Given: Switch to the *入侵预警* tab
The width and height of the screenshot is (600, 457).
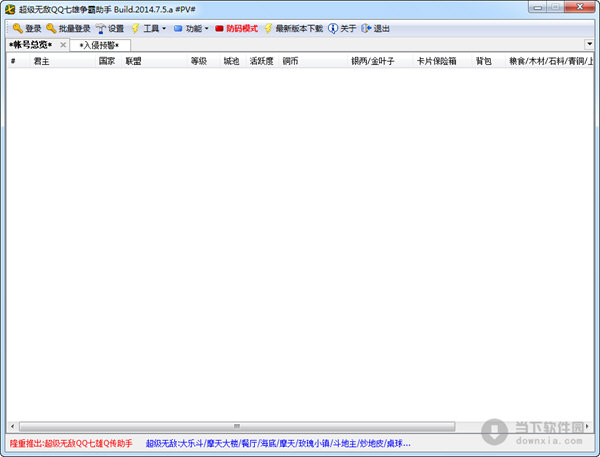Looking at the screenshot, I should [x=99, y=45].
